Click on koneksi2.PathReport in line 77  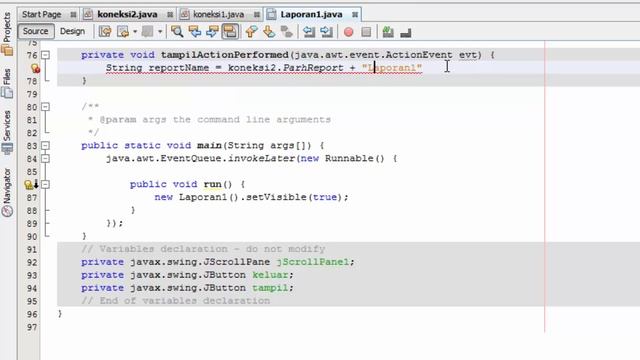(286, 68)
